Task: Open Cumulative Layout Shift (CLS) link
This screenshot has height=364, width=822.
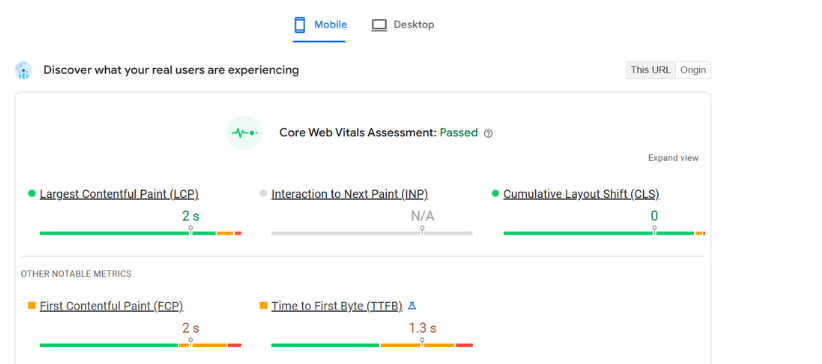Action: (581, 194)
